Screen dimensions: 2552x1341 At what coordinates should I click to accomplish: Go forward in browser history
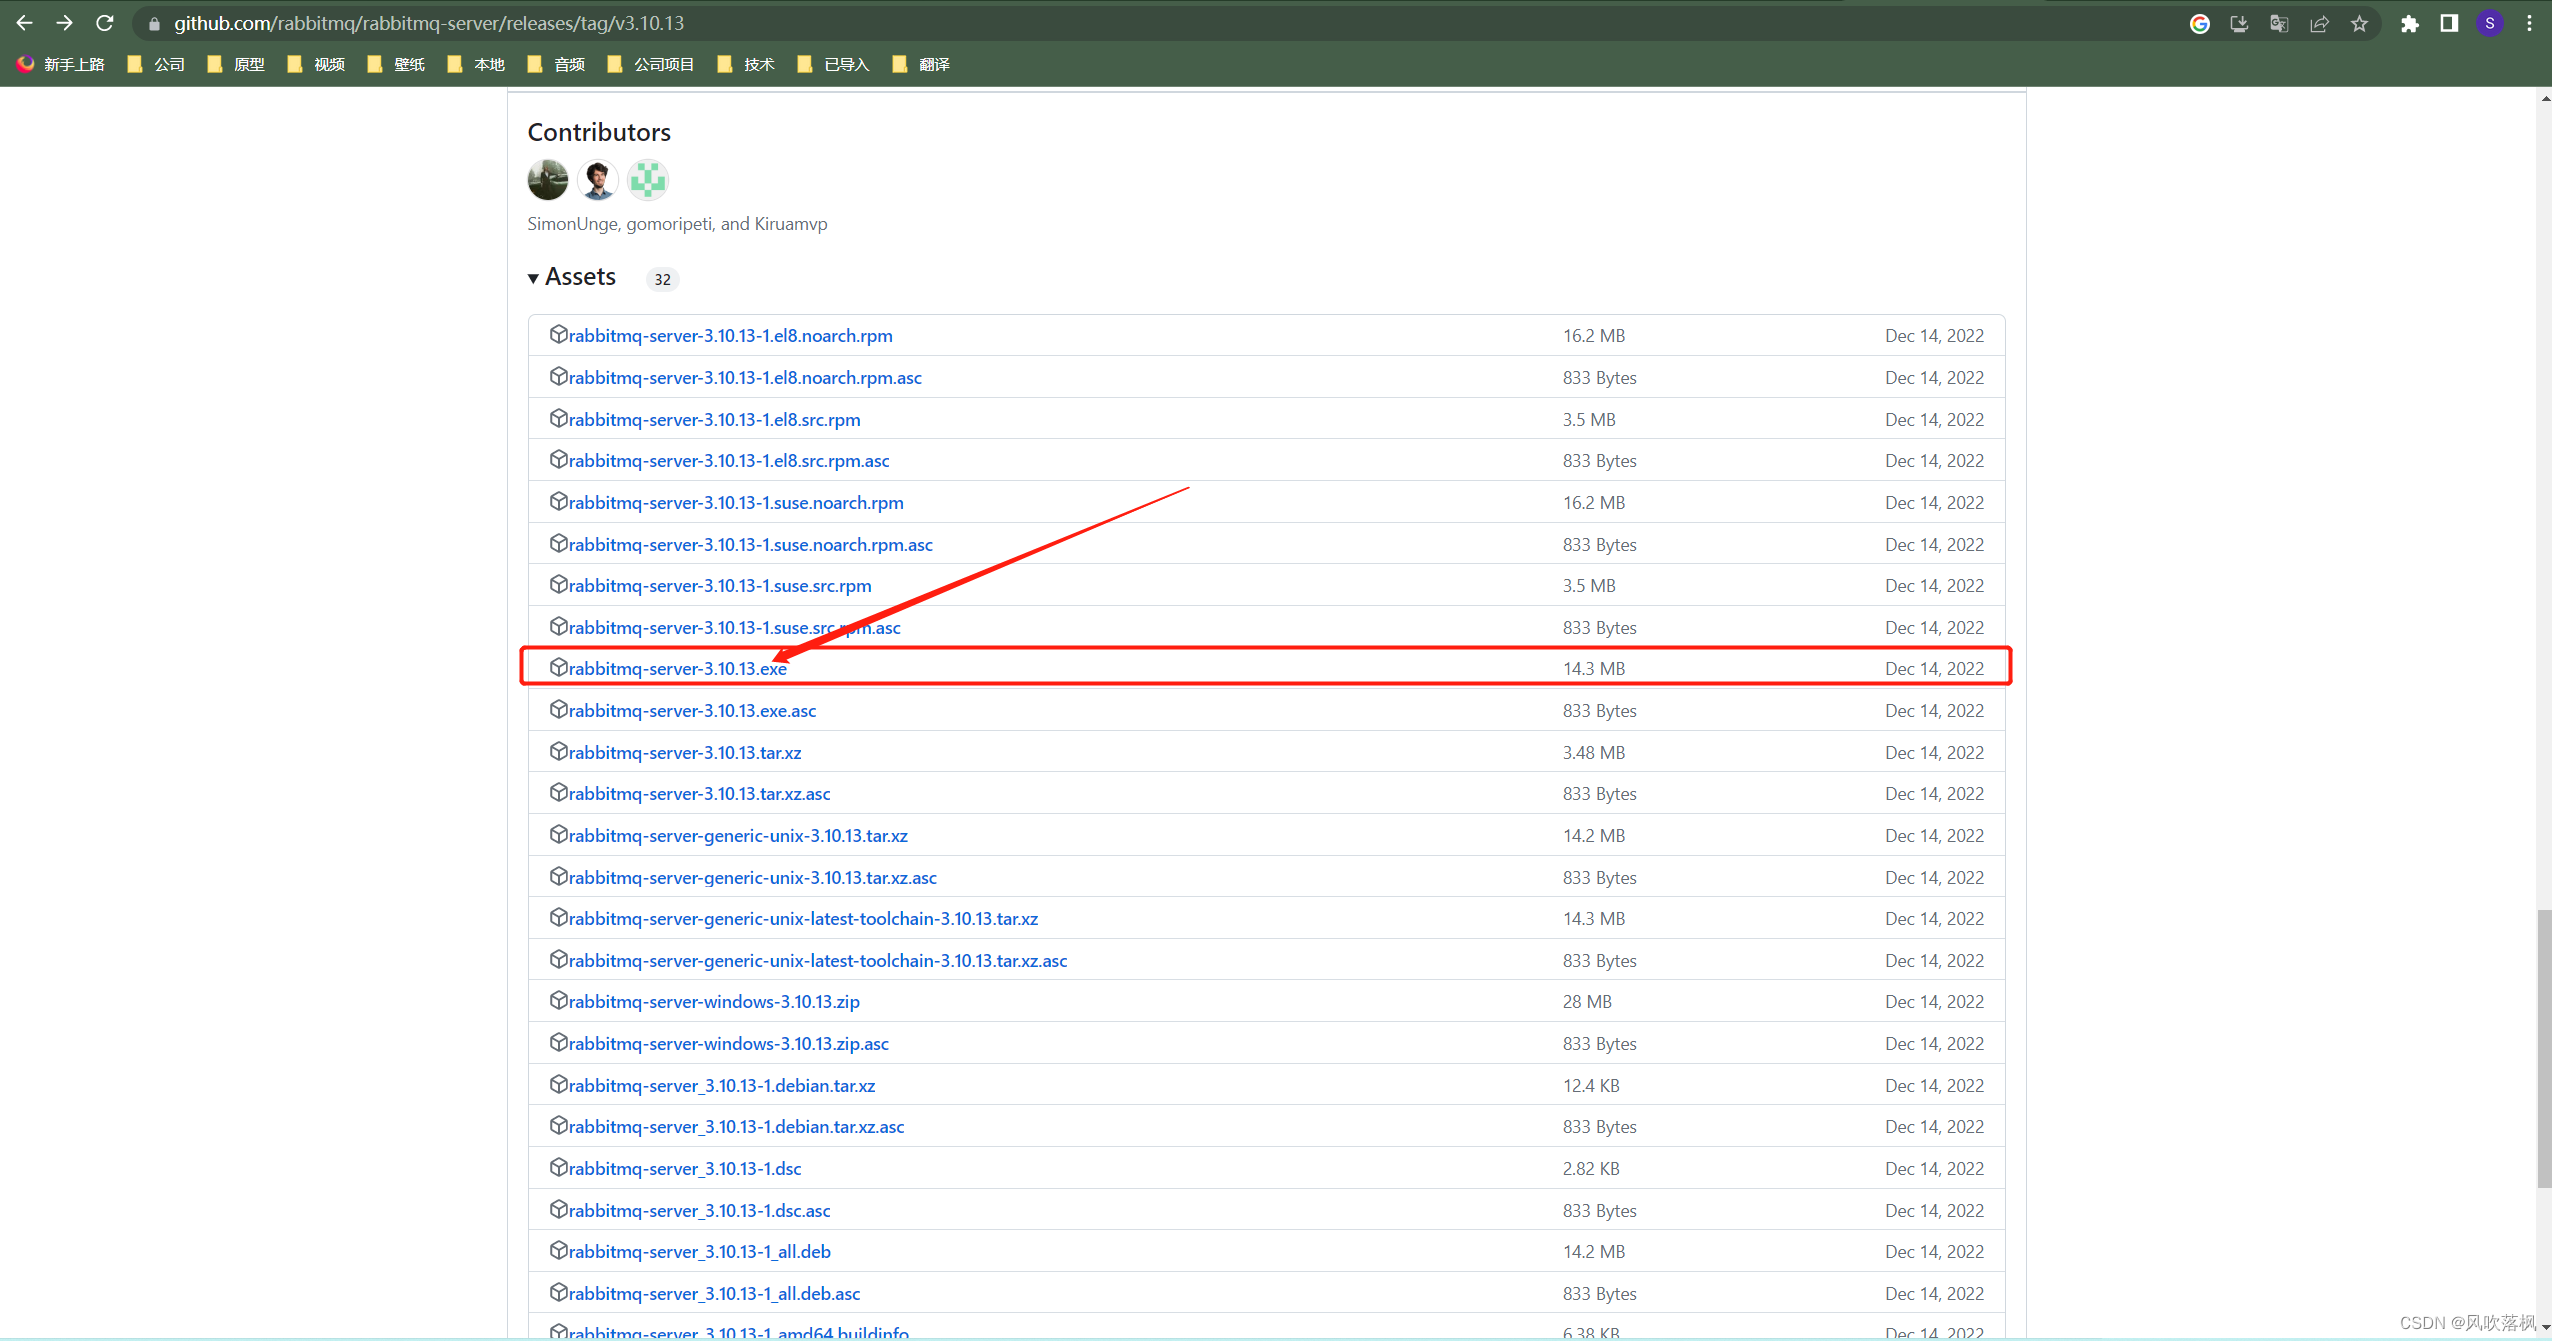64,22
